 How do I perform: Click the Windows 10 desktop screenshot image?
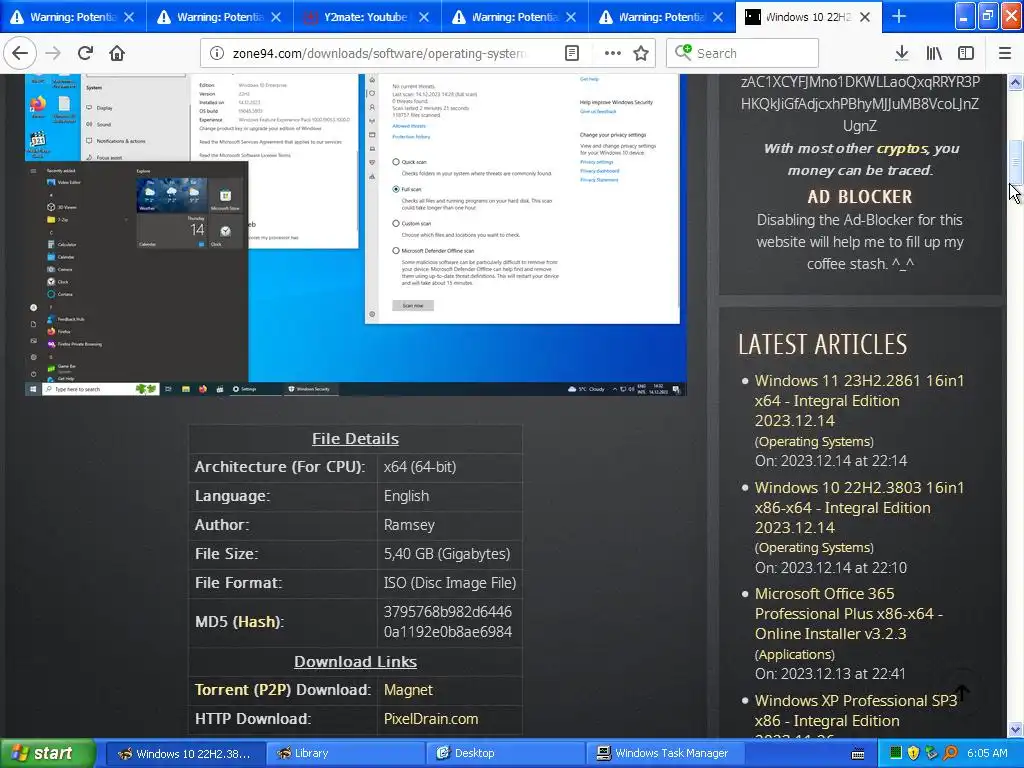click(355, 234)
